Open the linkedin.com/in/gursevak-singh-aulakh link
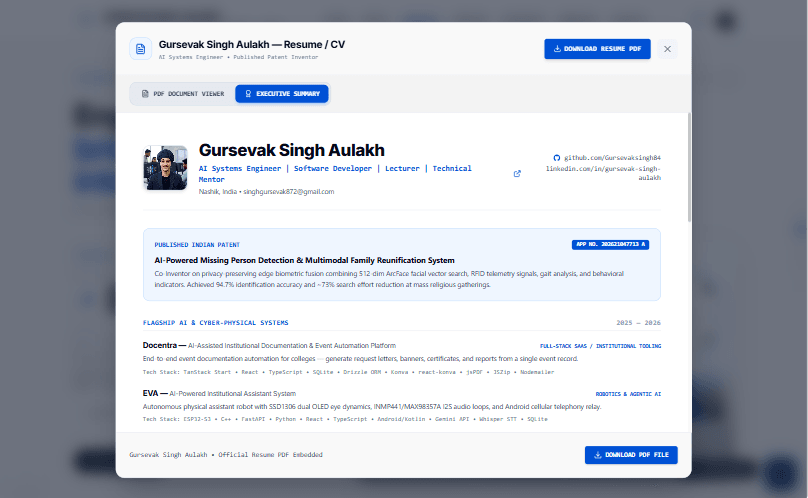 click(x=603, y=173)
